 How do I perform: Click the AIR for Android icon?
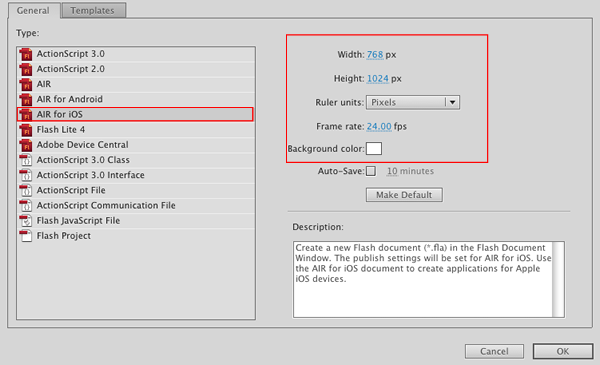coord(26,99)
